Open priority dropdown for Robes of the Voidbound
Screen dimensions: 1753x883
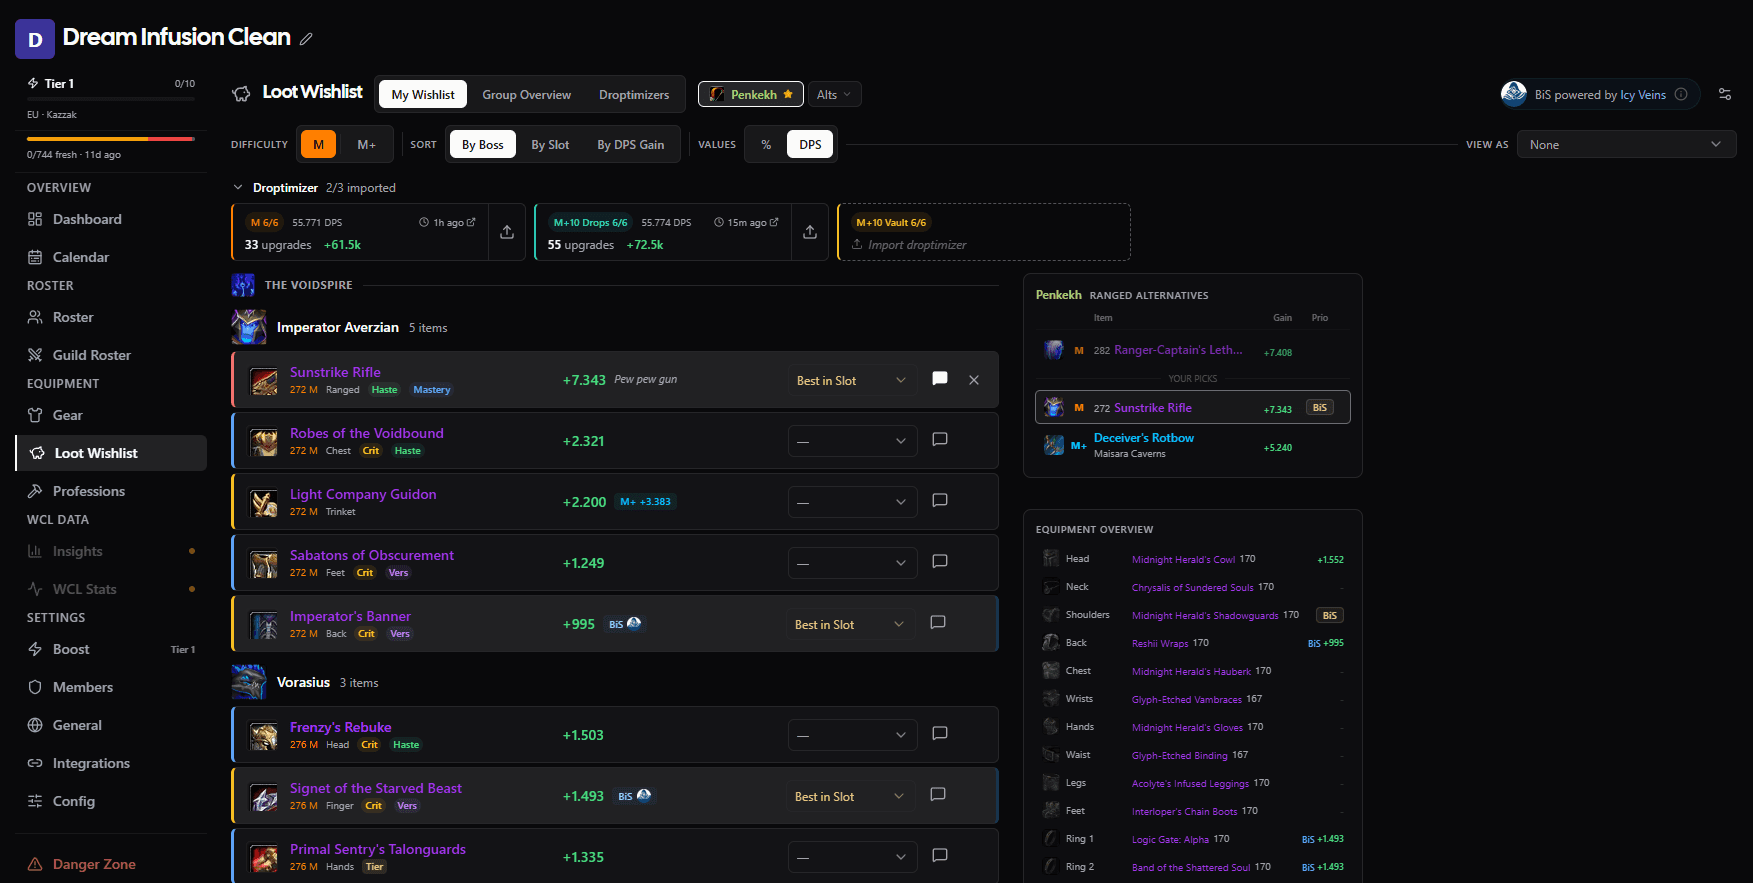point(851,441)
